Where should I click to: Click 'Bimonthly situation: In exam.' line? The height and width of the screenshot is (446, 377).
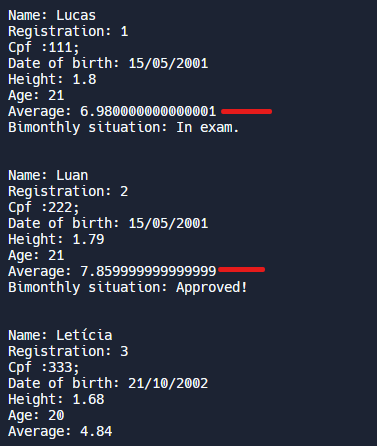(123, 127)
